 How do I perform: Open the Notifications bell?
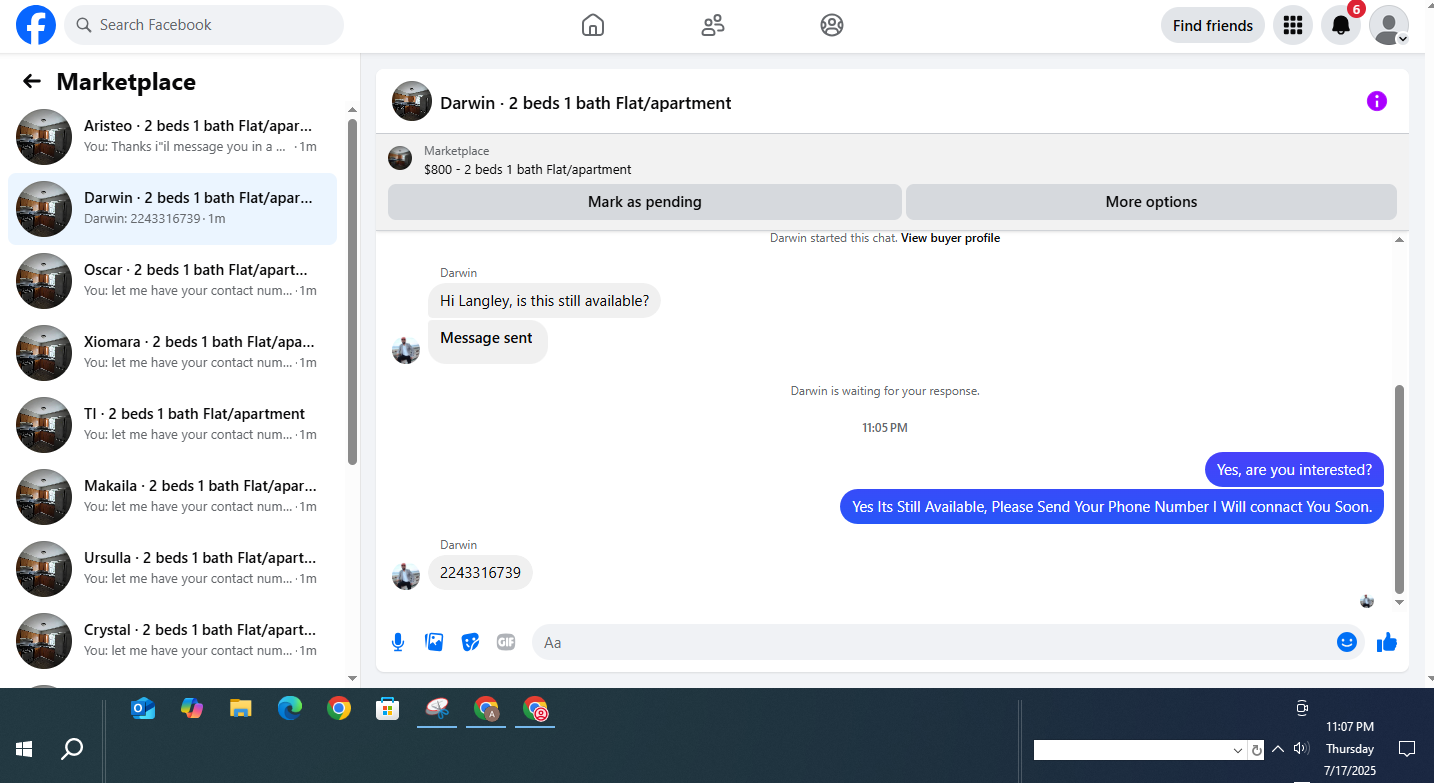click(1341, 25)
